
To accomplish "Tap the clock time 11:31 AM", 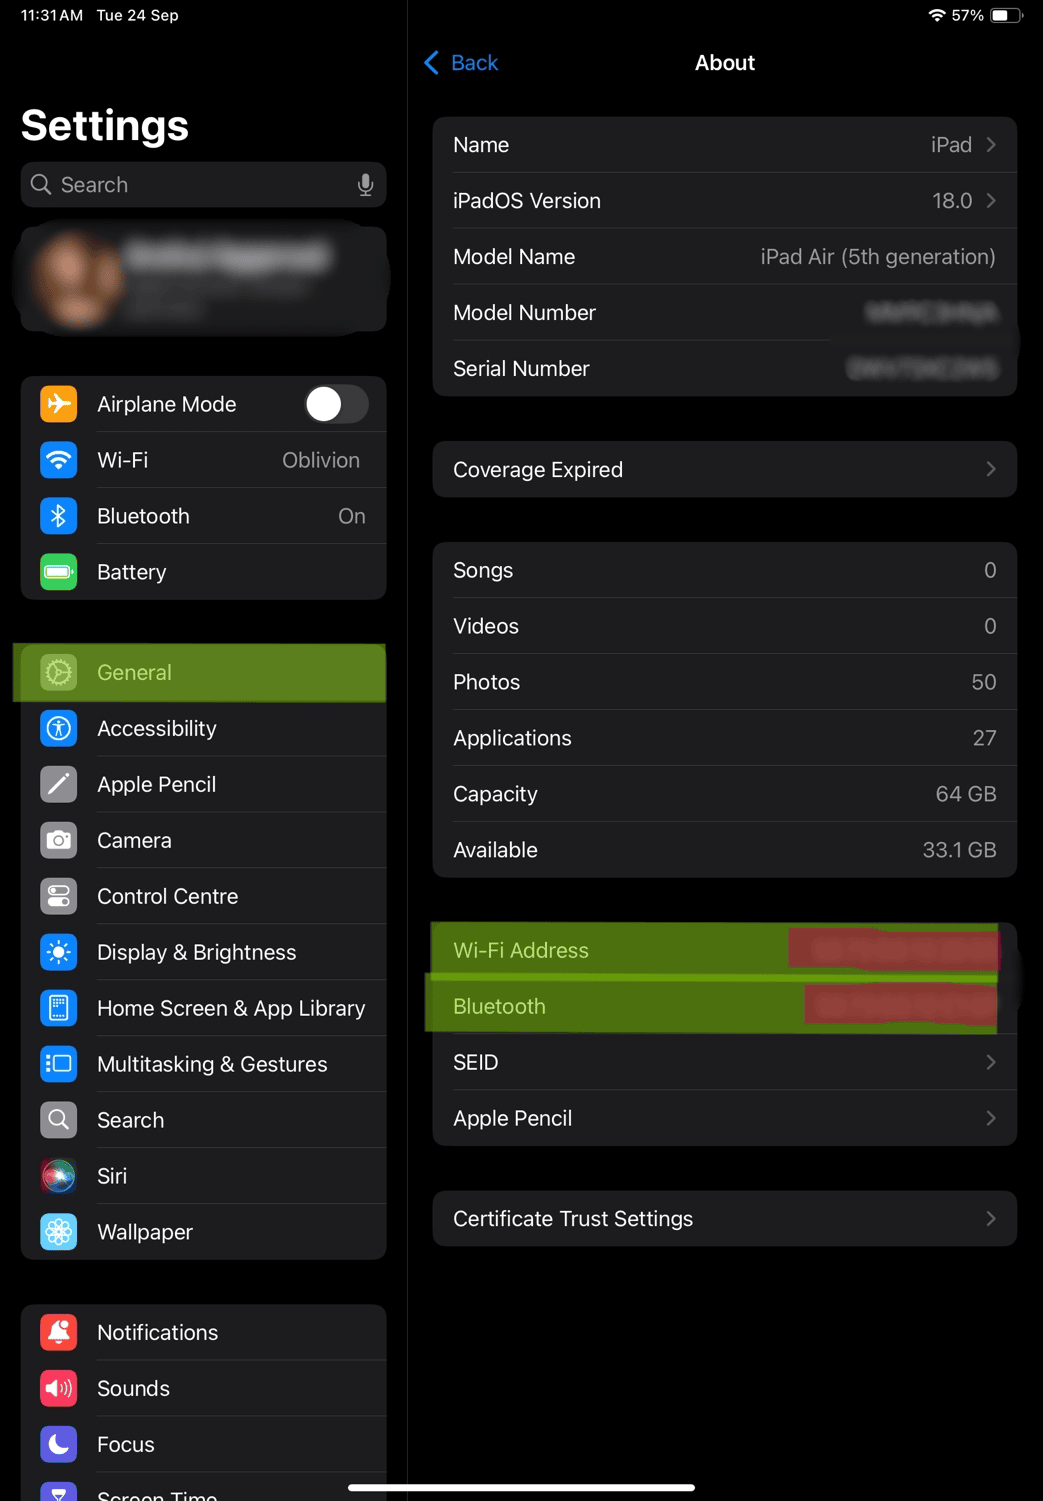I will point(52,15).
